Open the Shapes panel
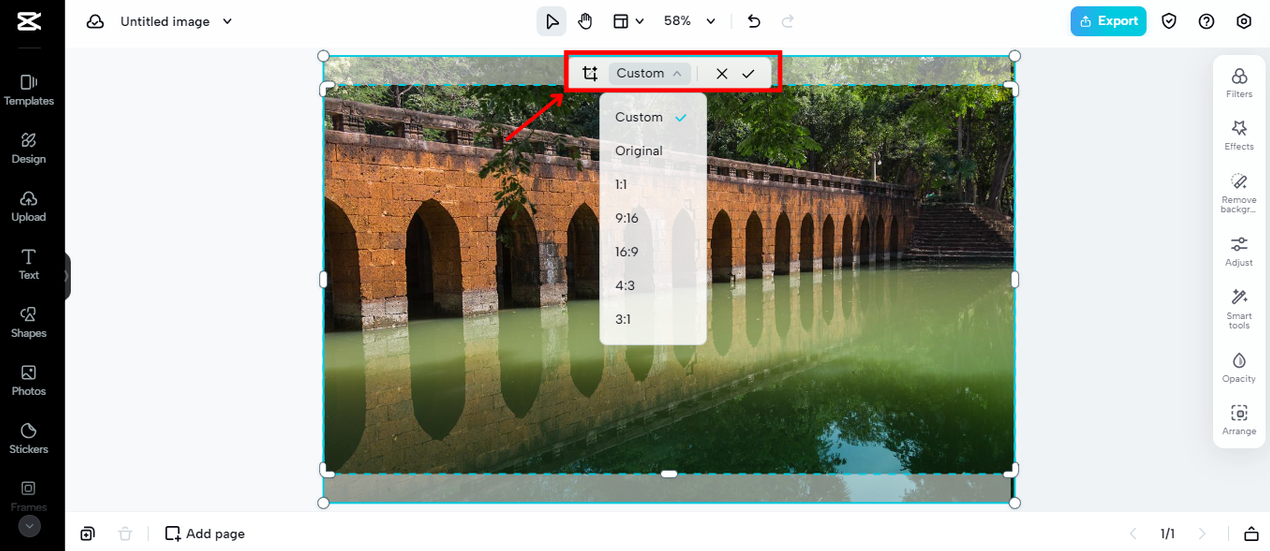Image resolution: width=1270 pixels, height=551 pixels. 28,322
